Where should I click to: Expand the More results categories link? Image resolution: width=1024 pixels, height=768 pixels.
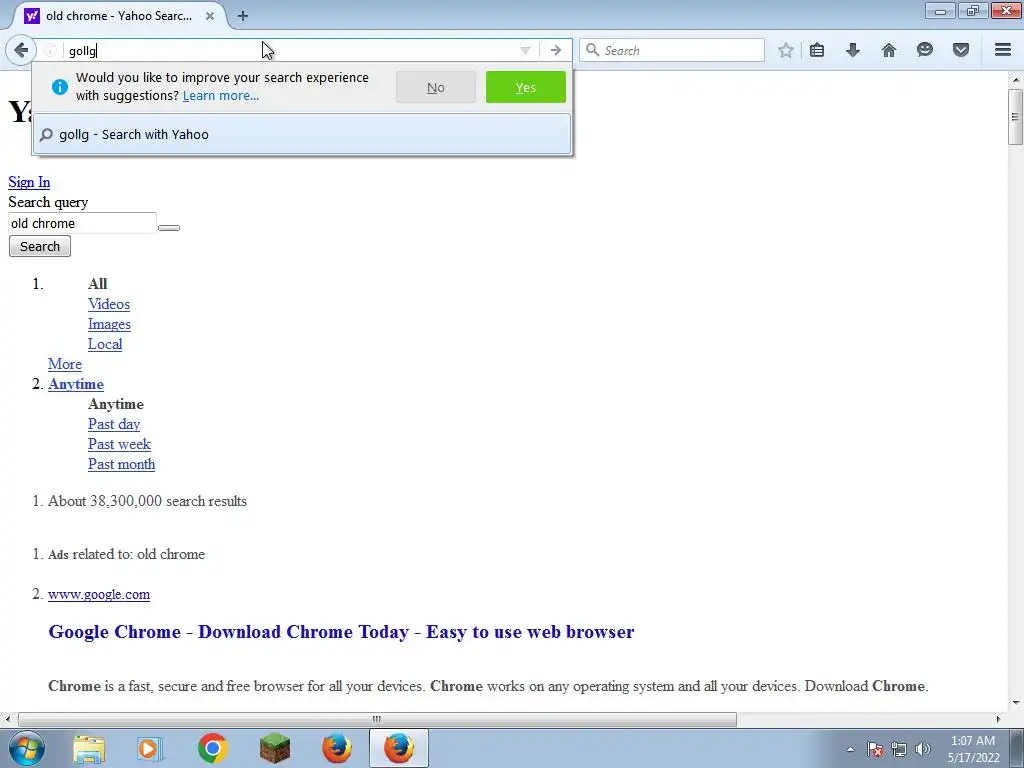(x=65, y=364)
